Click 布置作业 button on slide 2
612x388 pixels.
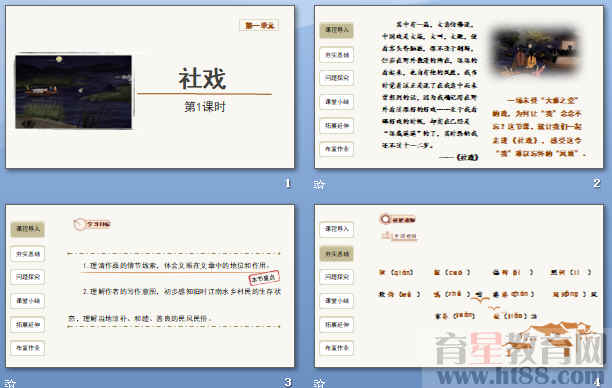click(x=336, y=149)
